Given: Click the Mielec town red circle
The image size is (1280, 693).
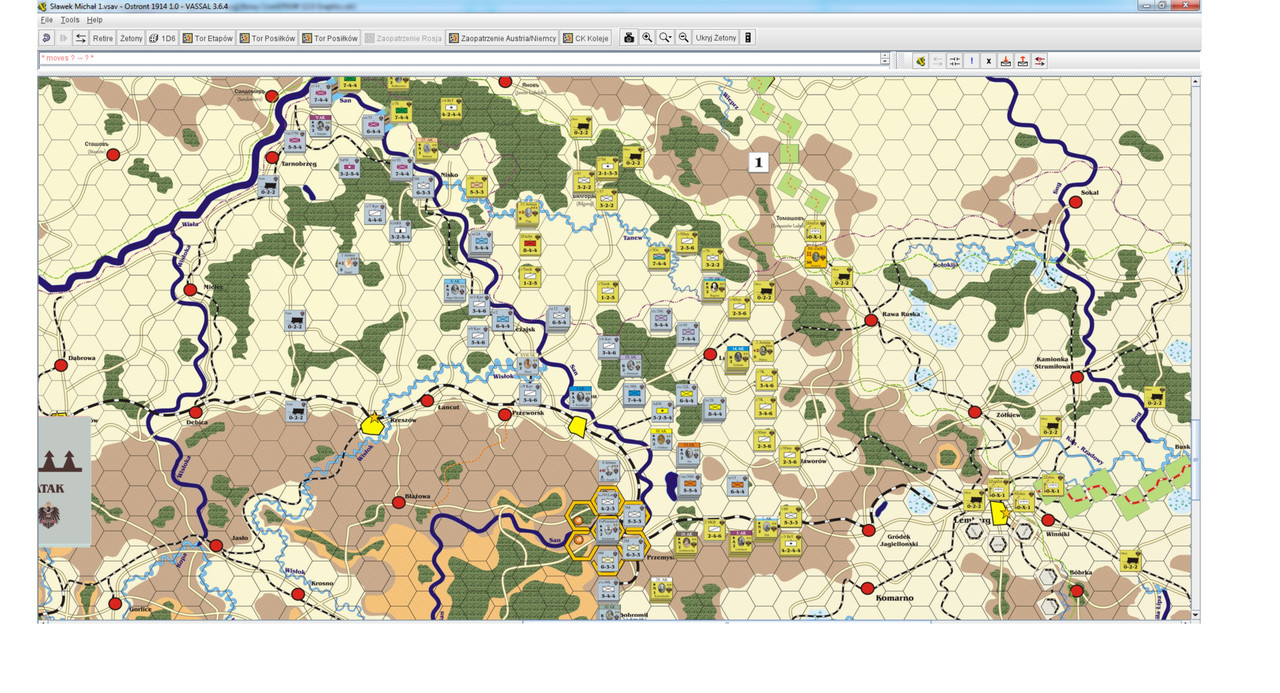Looking at the screenshot, I should point(190,290).
